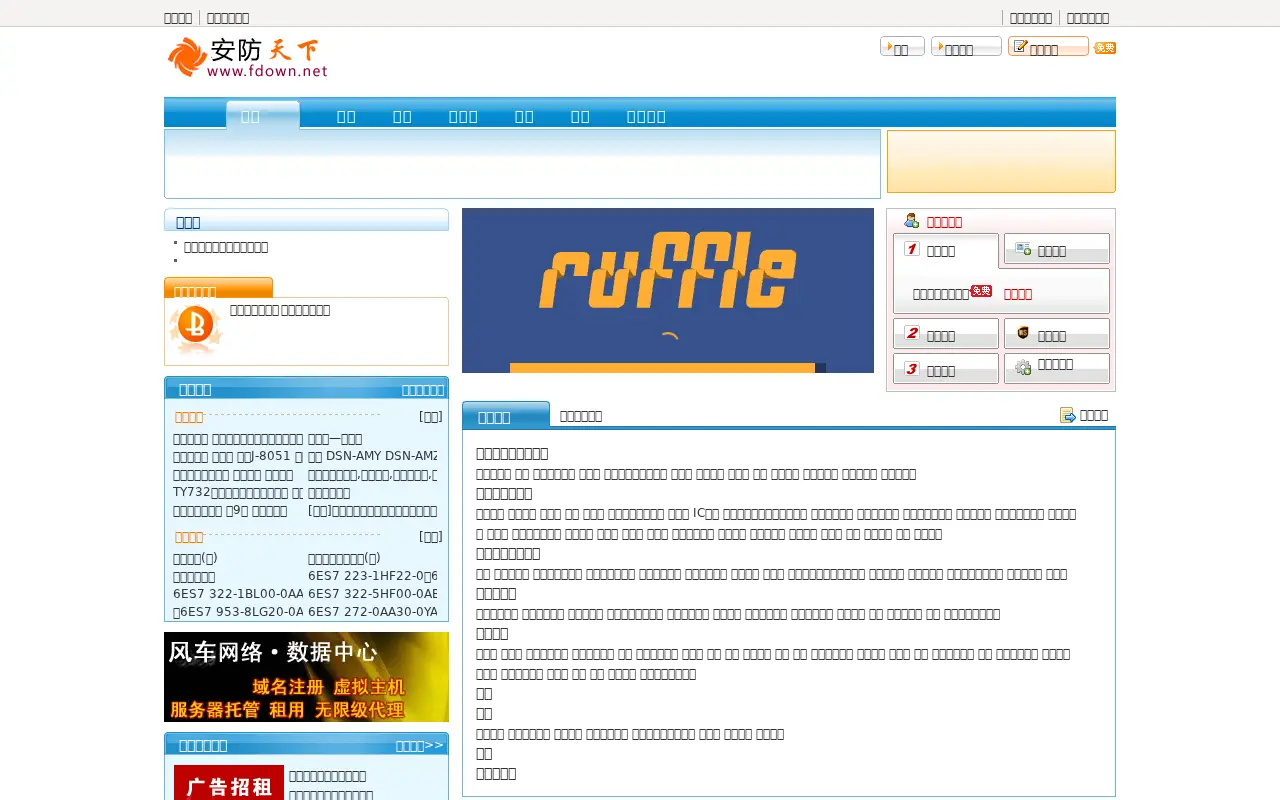Select the red number 3 step button

(945, 369)
